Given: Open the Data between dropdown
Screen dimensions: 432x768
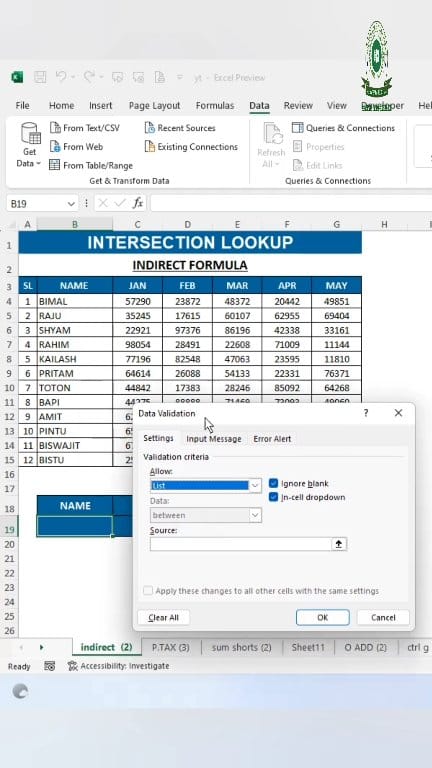Looking at the screenshot, I should (x=255, y=515).
